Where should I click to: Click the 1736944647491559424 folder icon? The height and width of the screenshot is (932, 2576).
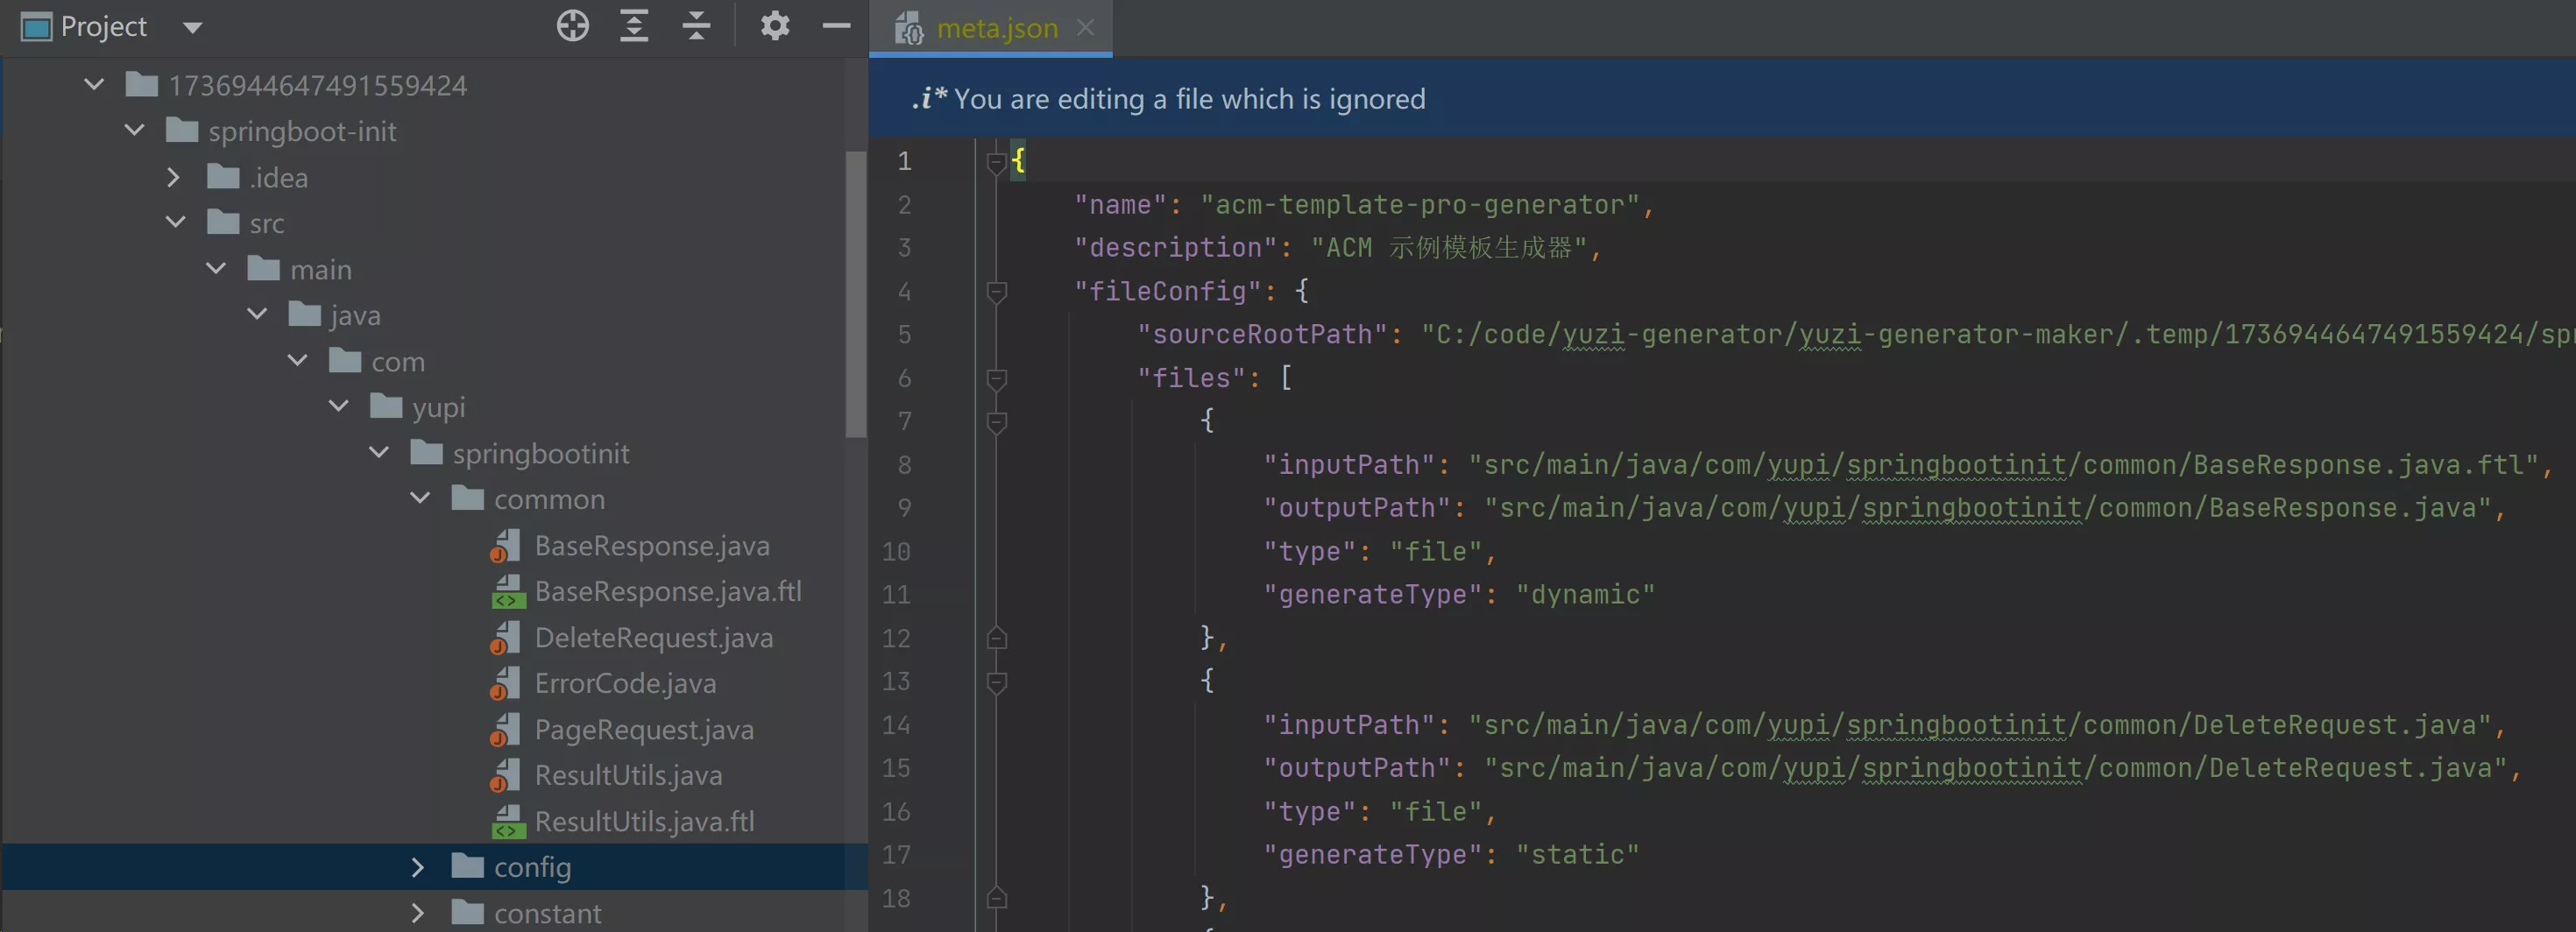(x=141, y=83)
